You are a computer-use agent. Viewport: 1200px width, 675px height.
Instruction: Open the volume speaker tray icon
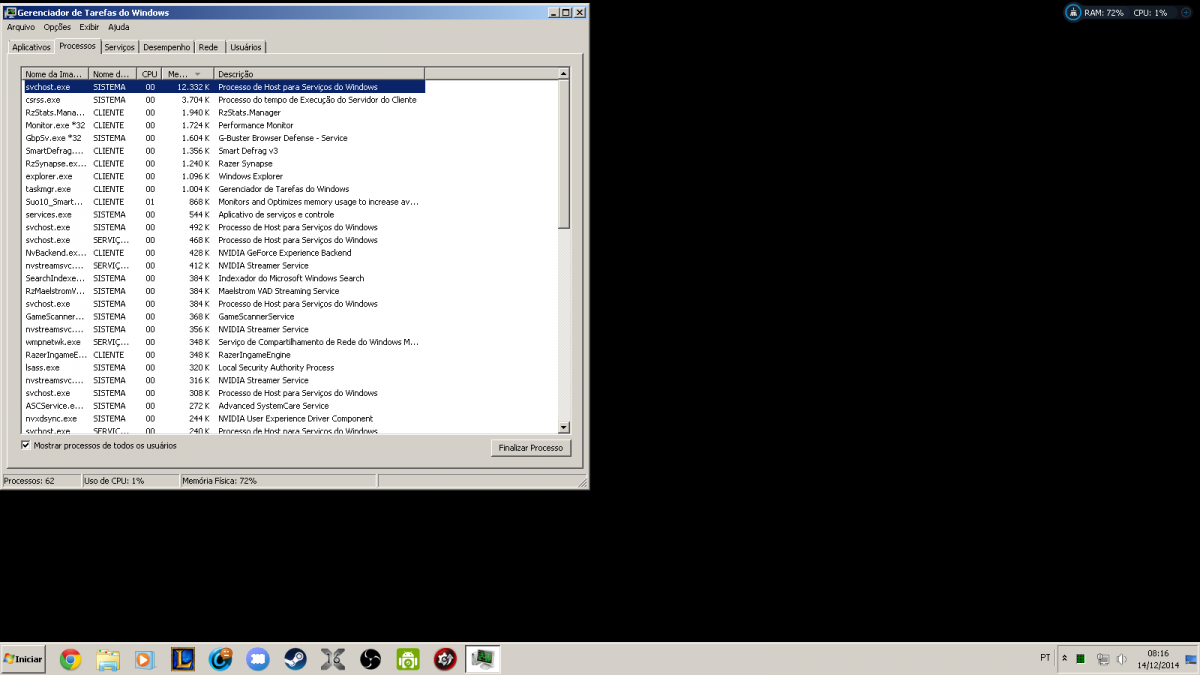[x=1121, y=659]
